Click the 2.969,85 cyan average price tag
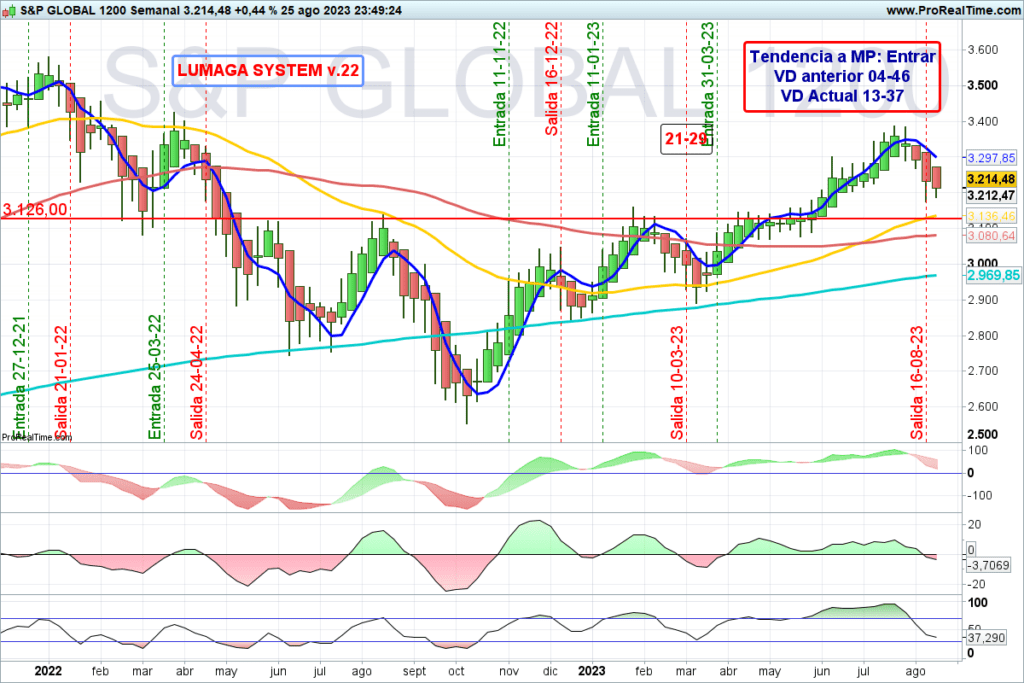1024x683 pixels. (993, 276)
